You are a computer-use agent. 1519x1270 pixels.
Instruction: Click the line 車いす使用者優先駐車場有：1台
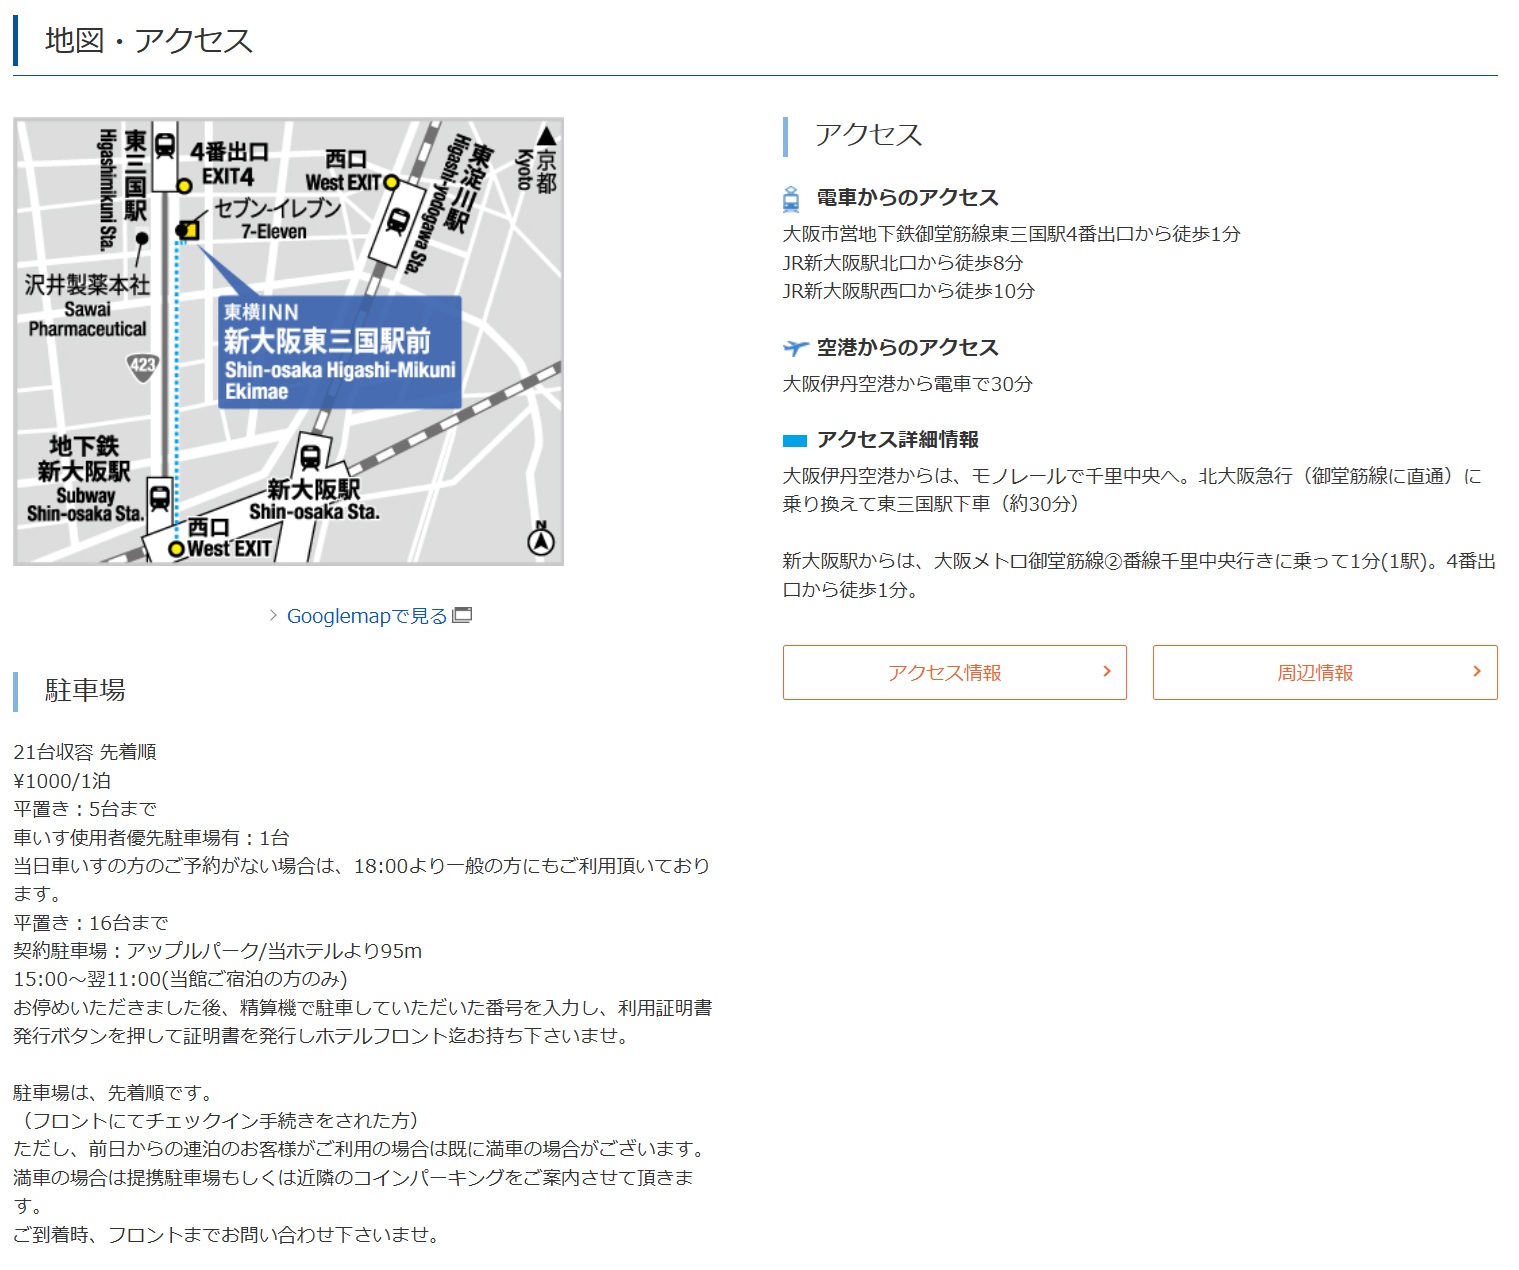pos(152,838)
